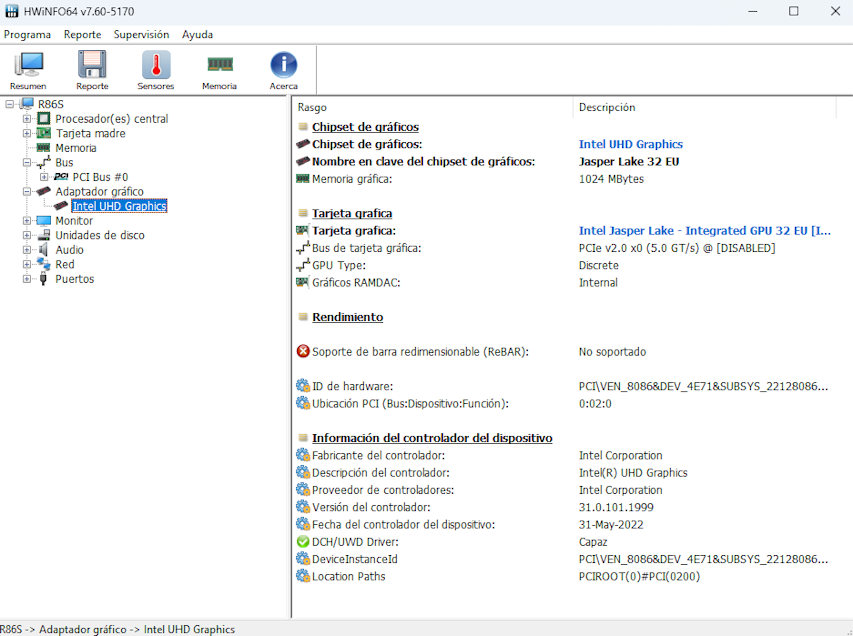The width and height of the screenshot is (853, 636).
Task: Click the Unidades de disco drive icon
Action: click(x=44, y=235)
